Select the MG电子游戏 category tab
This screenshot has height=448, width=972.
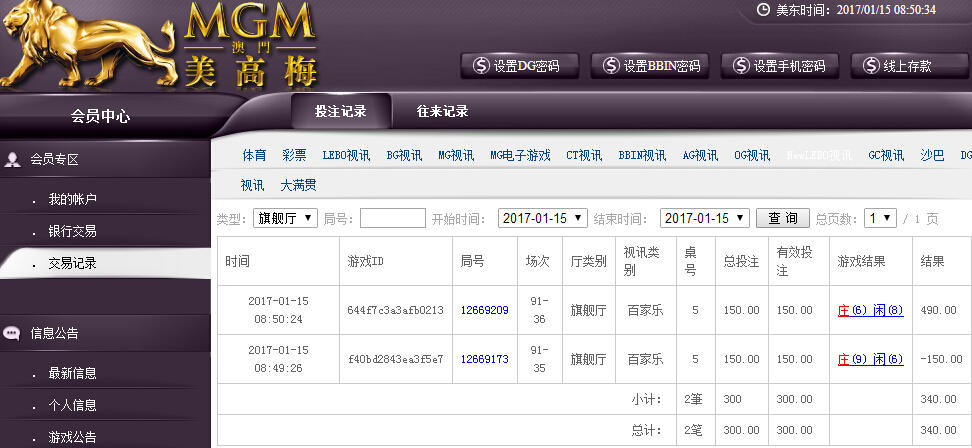coord(520,156)
